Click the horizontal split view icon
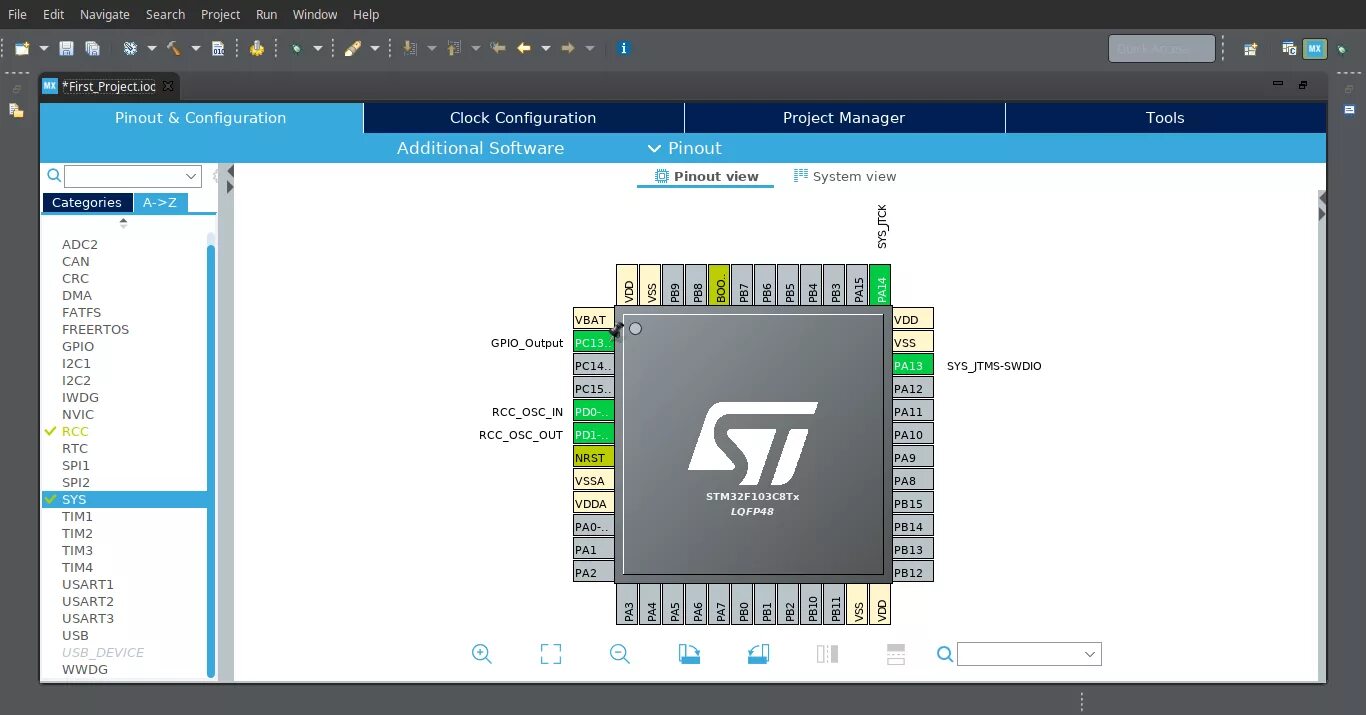The image size is (1366, 715). click(896, 654)
